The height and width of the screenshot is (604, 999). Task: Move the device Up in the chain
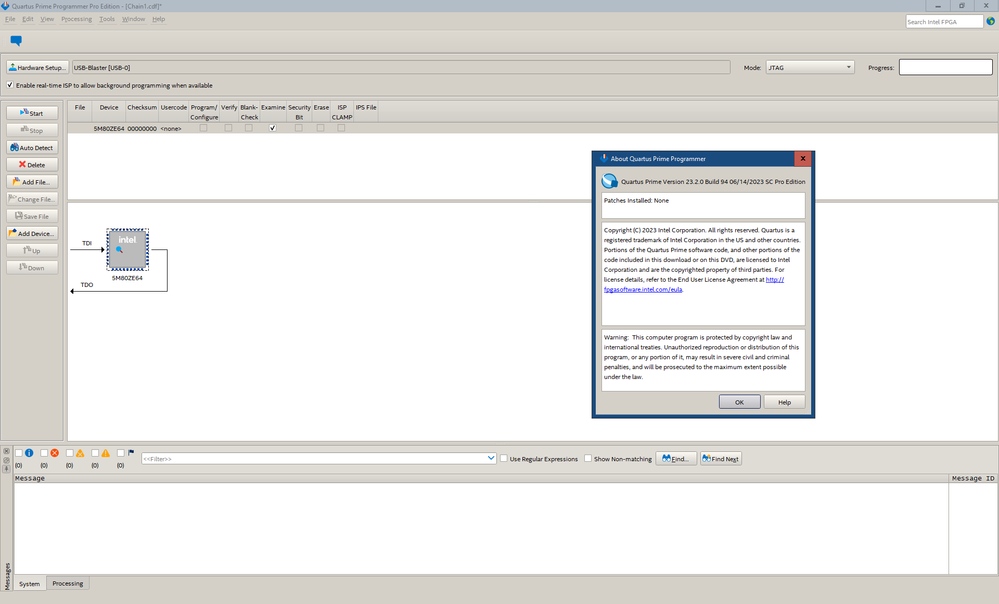pos(32,250)
